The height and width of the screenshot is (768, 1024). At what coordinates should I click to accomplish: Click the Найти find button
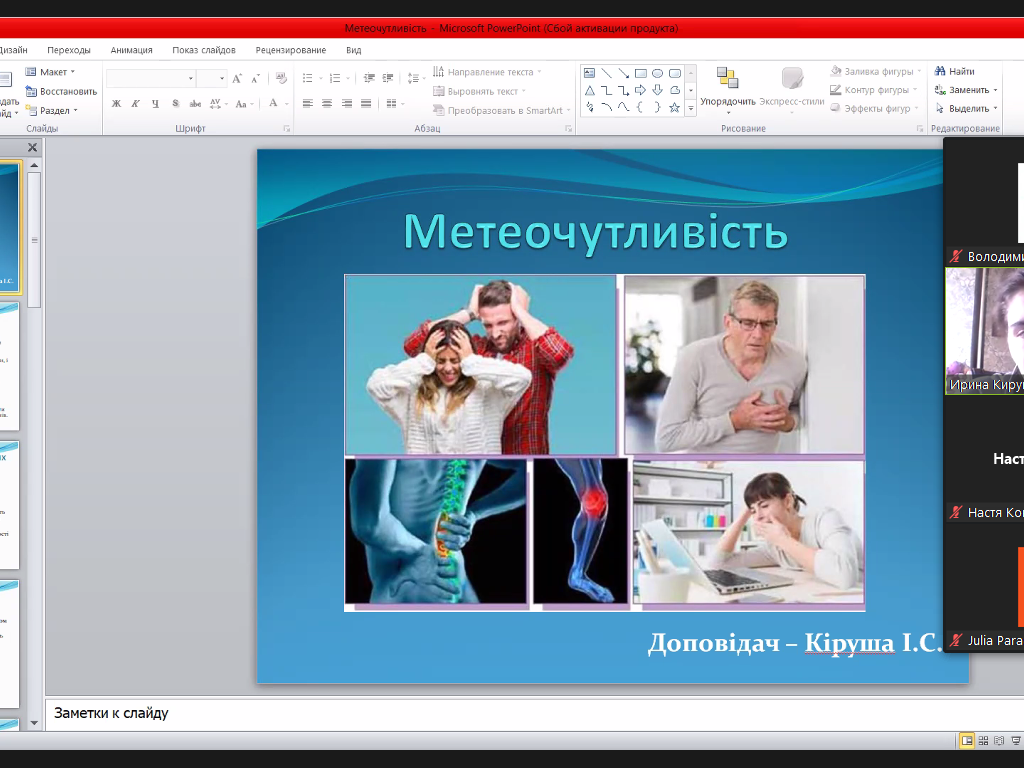955,71
